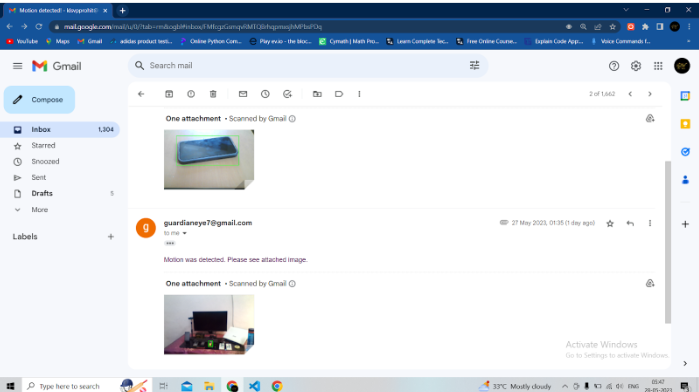Expand the 'to me' recipient details
Image resolution: width=699 pixels, height=392 pixels.
coord(185,233)
